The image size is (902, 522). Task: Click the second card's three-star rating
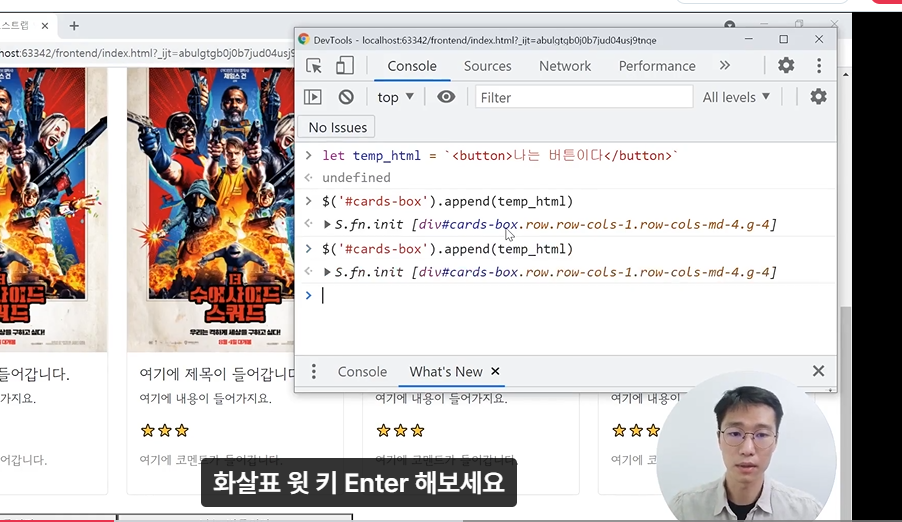tap(165, 430)
